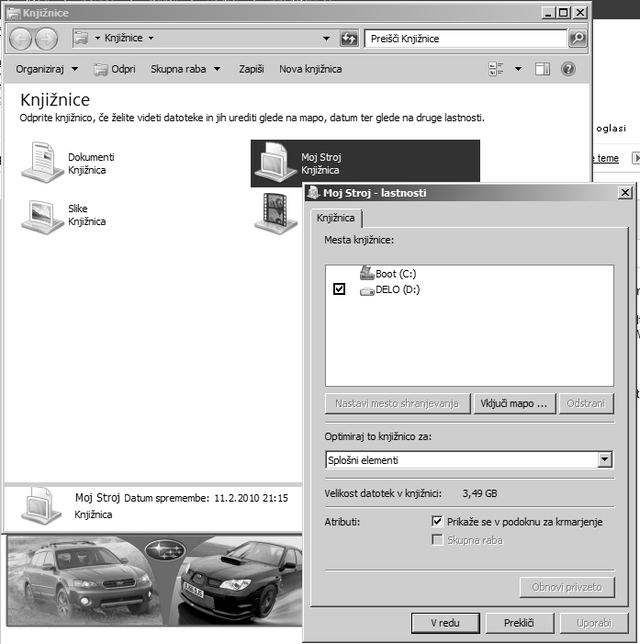Click the Prekliči button
The height and width of the screenshot is (644, 640).
click(520, 623)
